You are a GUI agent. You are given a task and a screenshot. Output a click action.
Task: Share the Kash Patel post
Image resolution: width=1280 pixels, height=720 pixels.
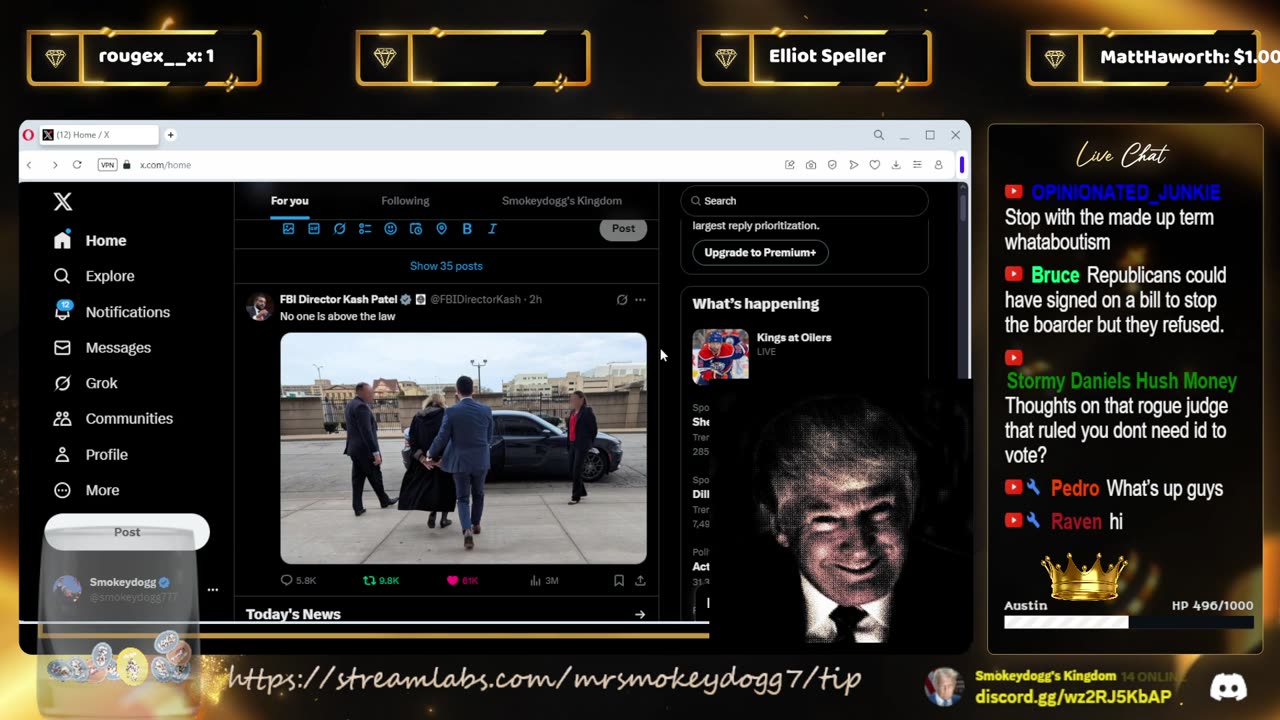[640, 580]
